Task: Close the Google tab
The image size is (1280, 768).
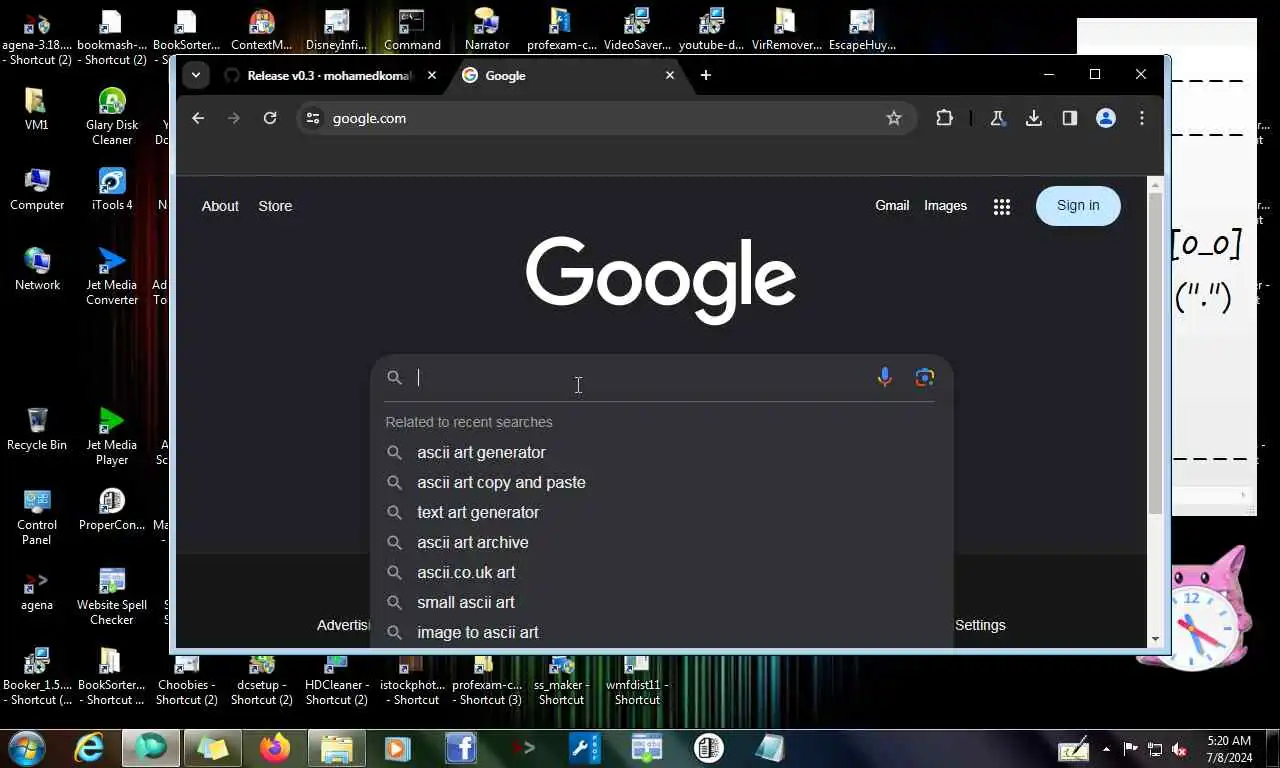Action: tap(670, 75)
